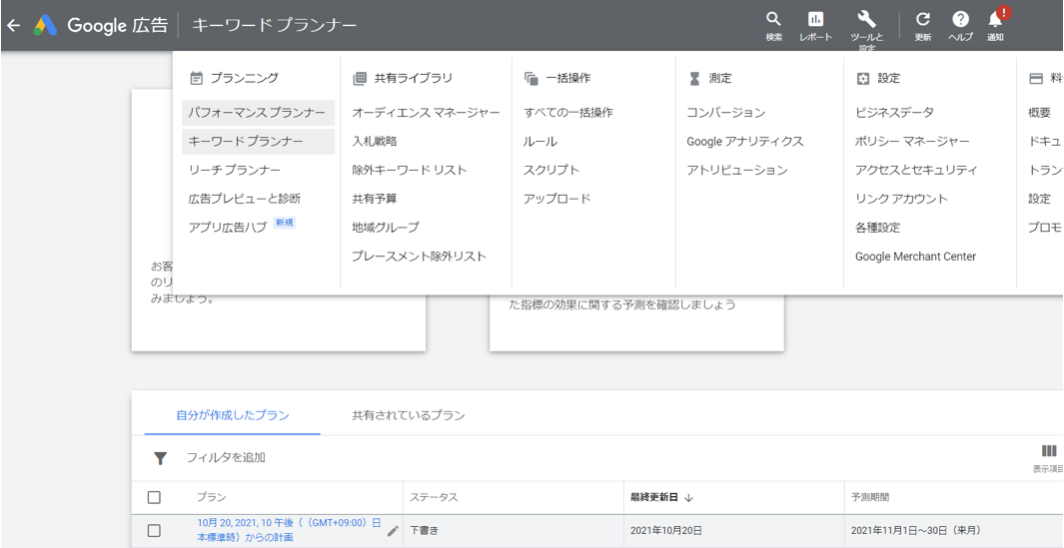Open ルール under 一括操作

(540, 142)
